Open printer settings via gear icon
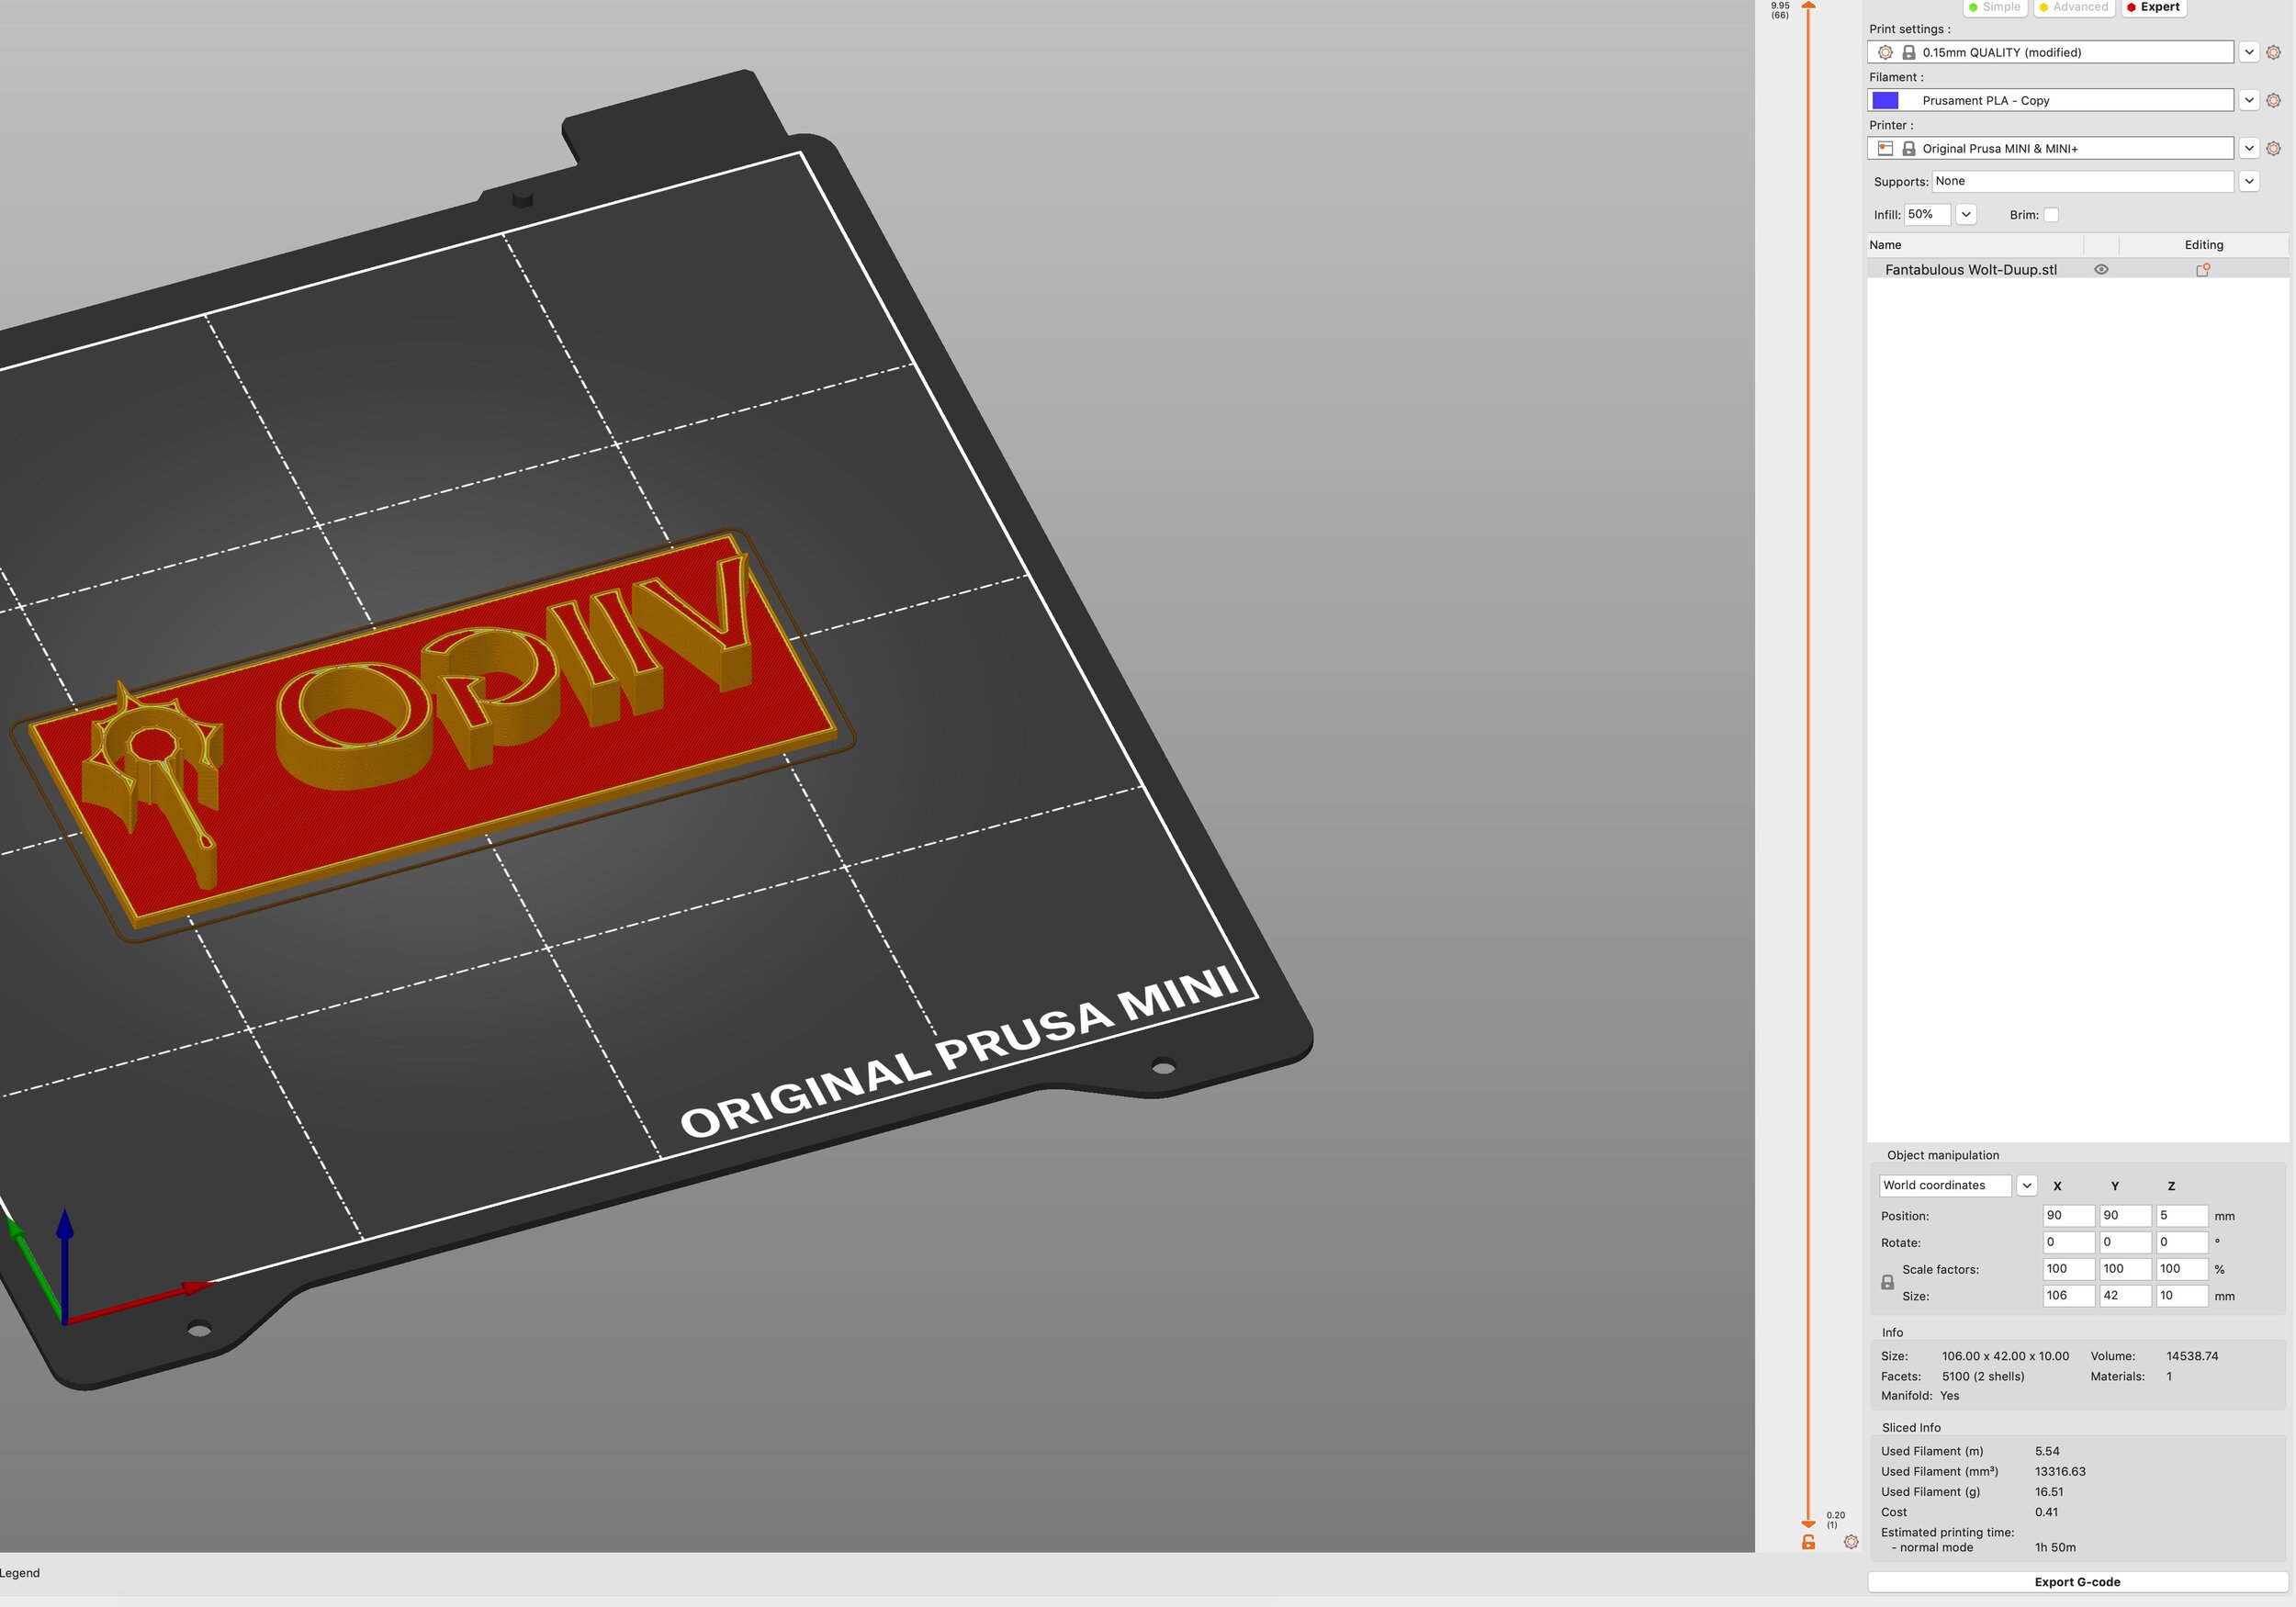The height and width of the screenshot is (1607, 2296). click(2273, 148)
